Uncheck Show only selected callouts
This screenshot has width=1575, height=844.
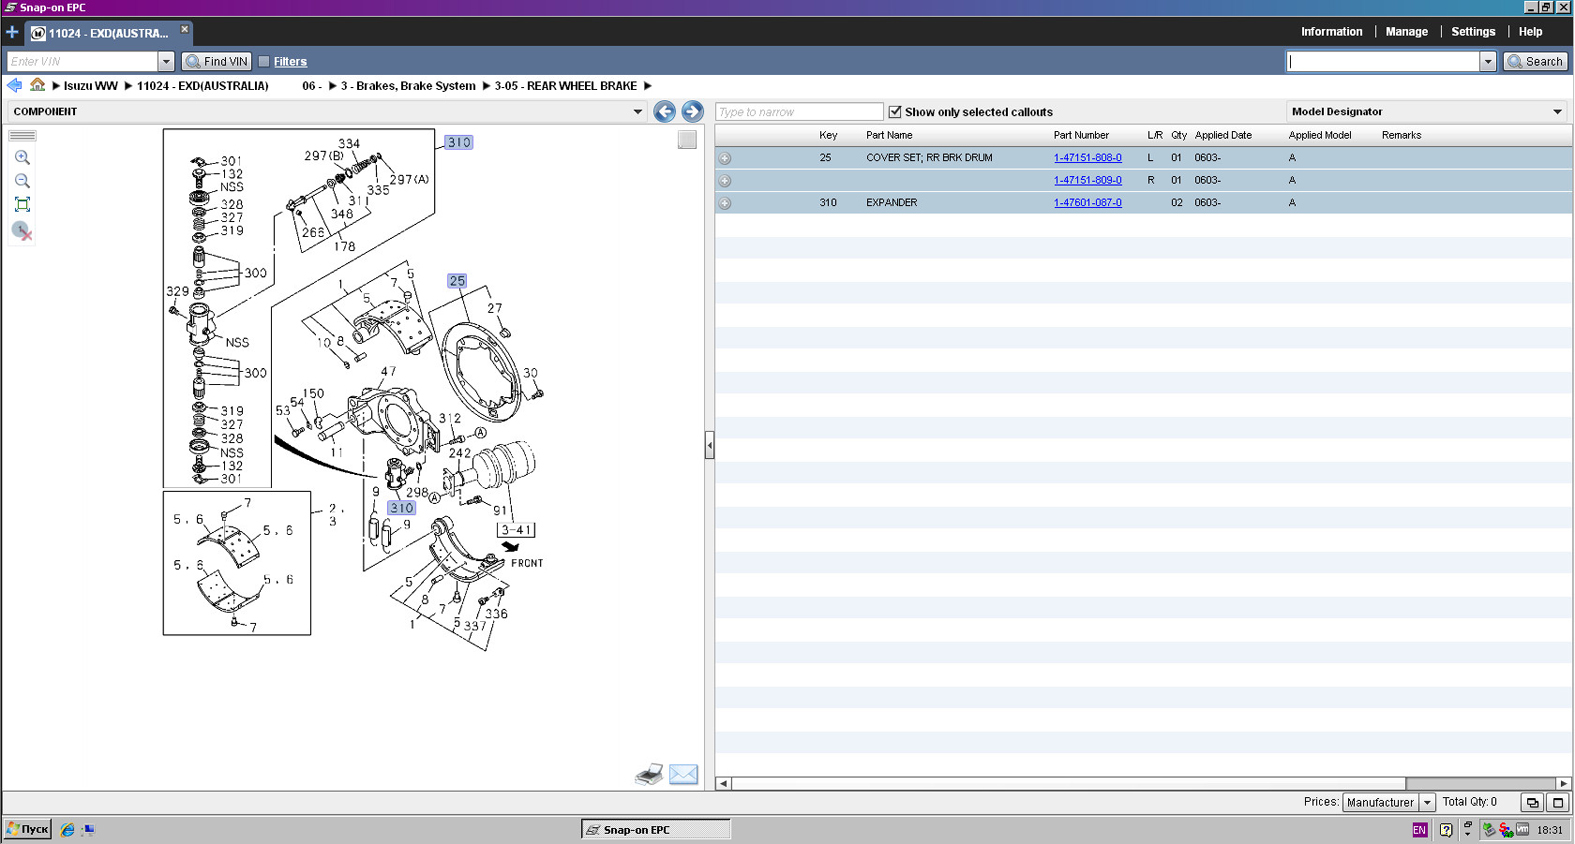click(x=895, y=112)
